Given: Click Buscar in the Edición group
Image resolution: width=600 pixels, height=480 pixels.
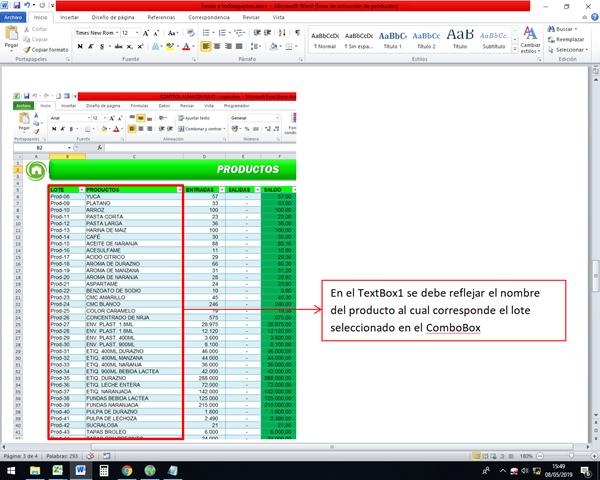Looking at the screenshot, I should [x=562, y=29].
